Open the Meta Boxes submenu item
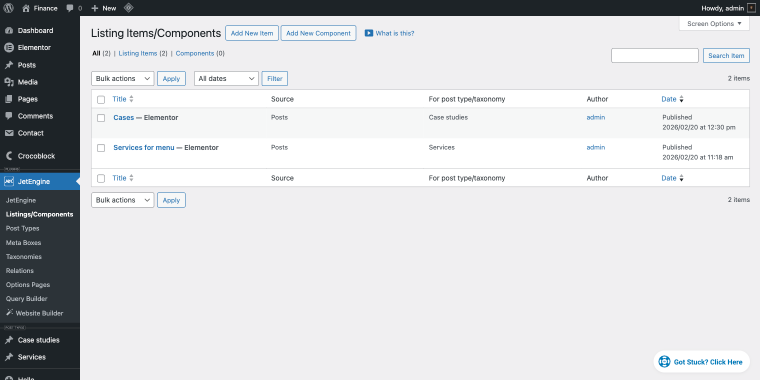This screenshot has height=380, width=760. coord(23,242)
